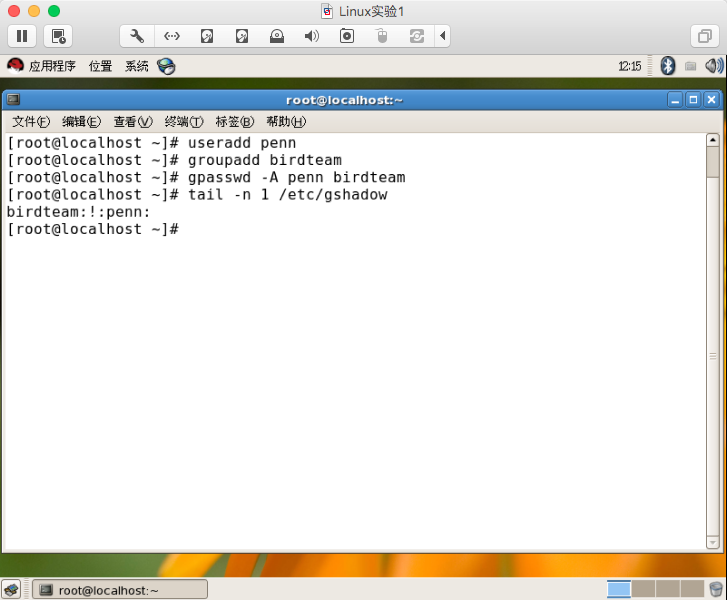Open virtual machine settings wrench

(137, 37)
